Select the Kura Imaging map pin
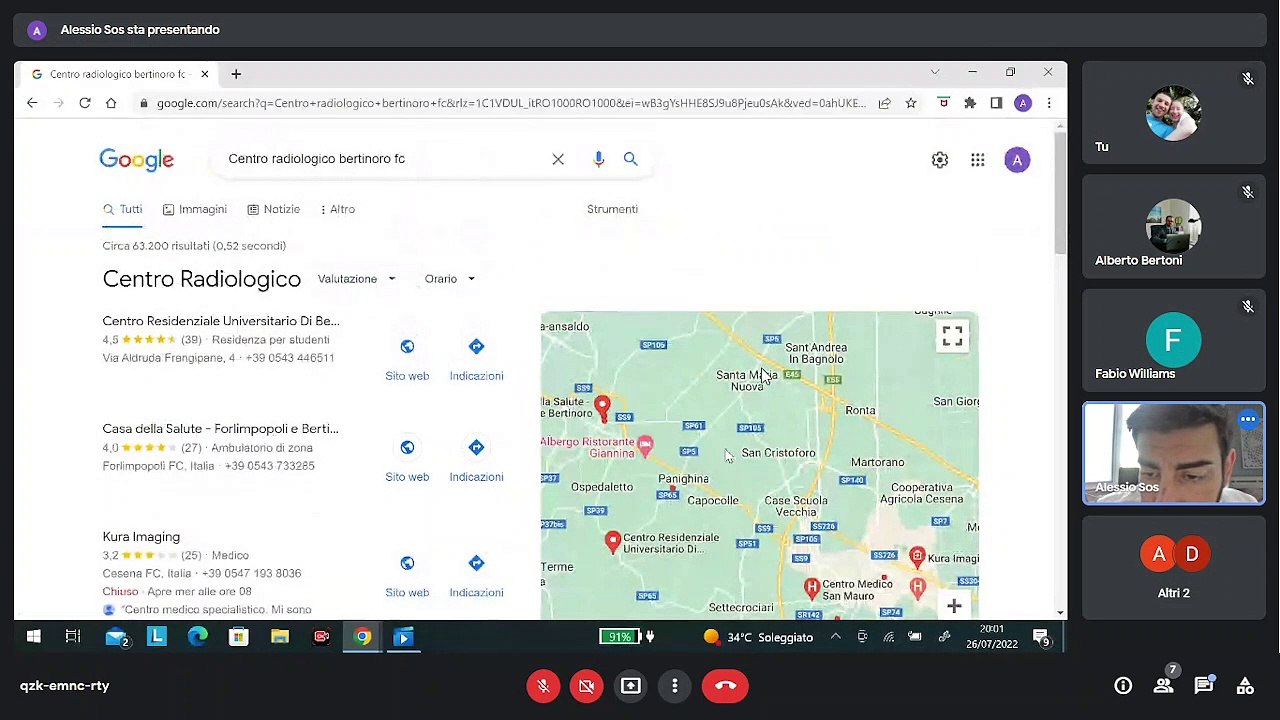This screenshot has width=1280, height=720. coord(917,556)
